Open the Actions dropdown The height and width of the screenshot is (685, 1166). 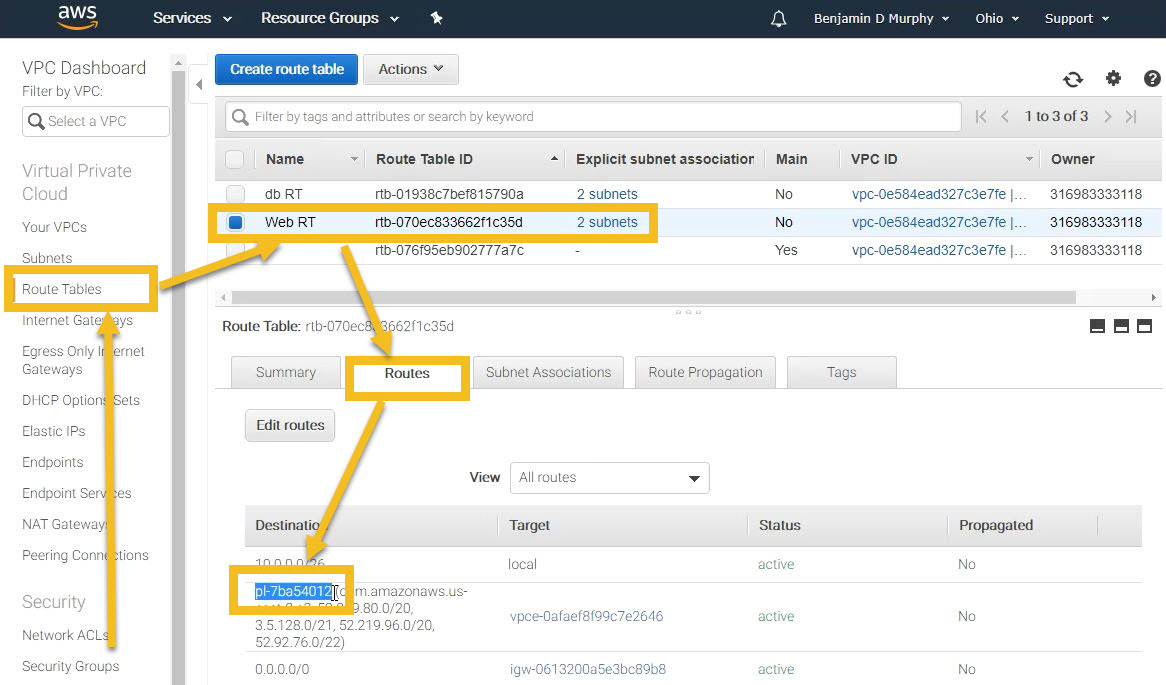[x=410, y=69]
